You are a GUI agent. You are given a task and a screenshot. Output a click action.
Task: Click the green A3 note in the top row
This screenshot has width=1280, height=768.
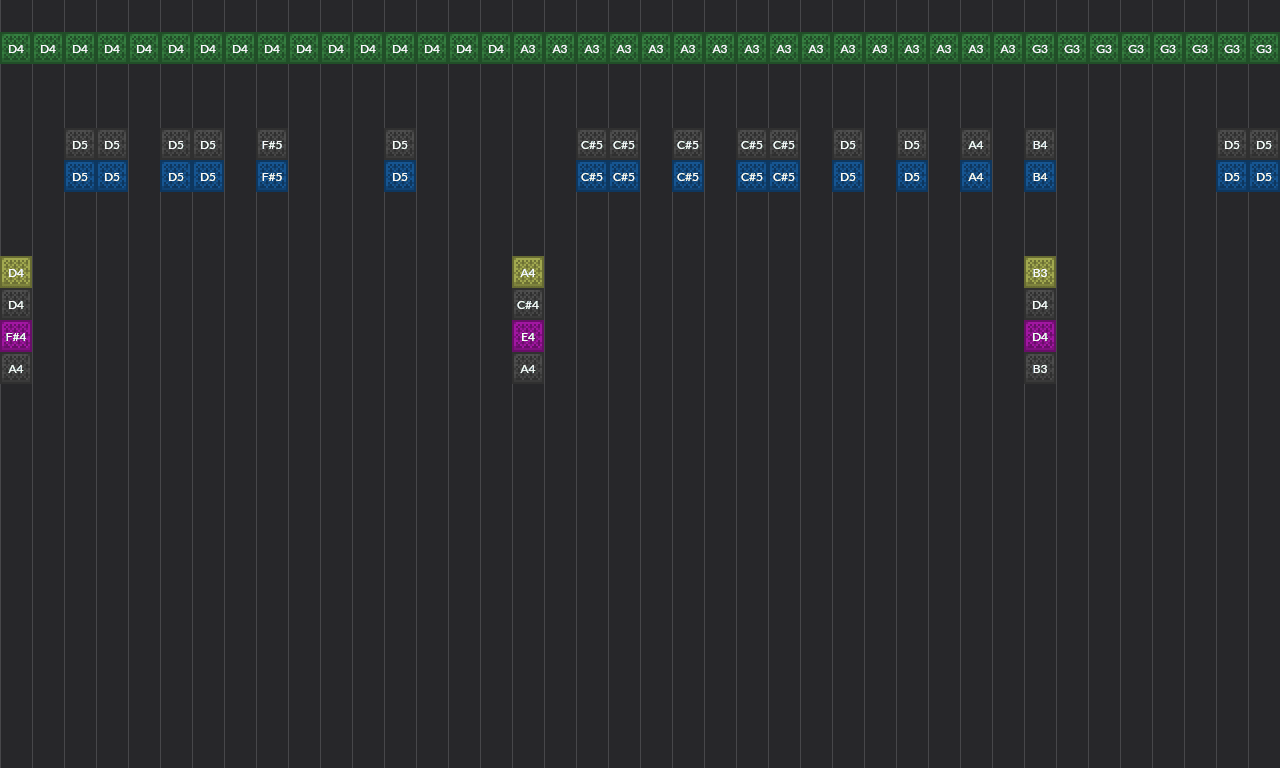[x=528, y=48]
